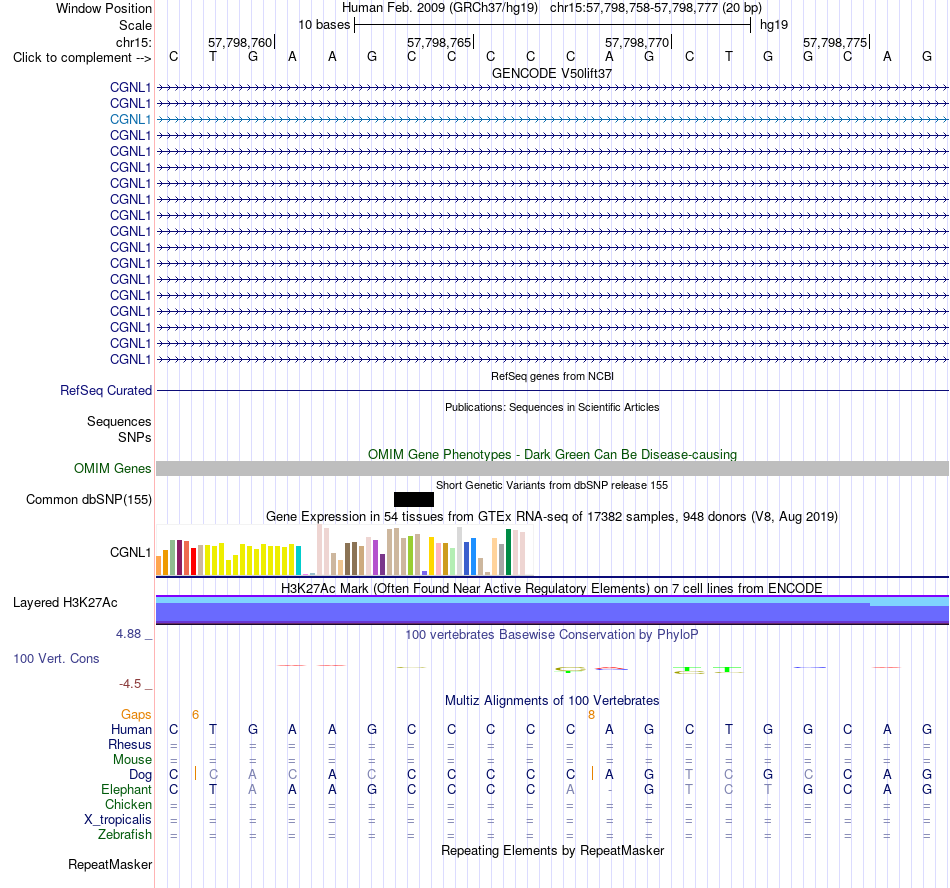
Task: Click the black dbSNP variant block
Action: 414,499
